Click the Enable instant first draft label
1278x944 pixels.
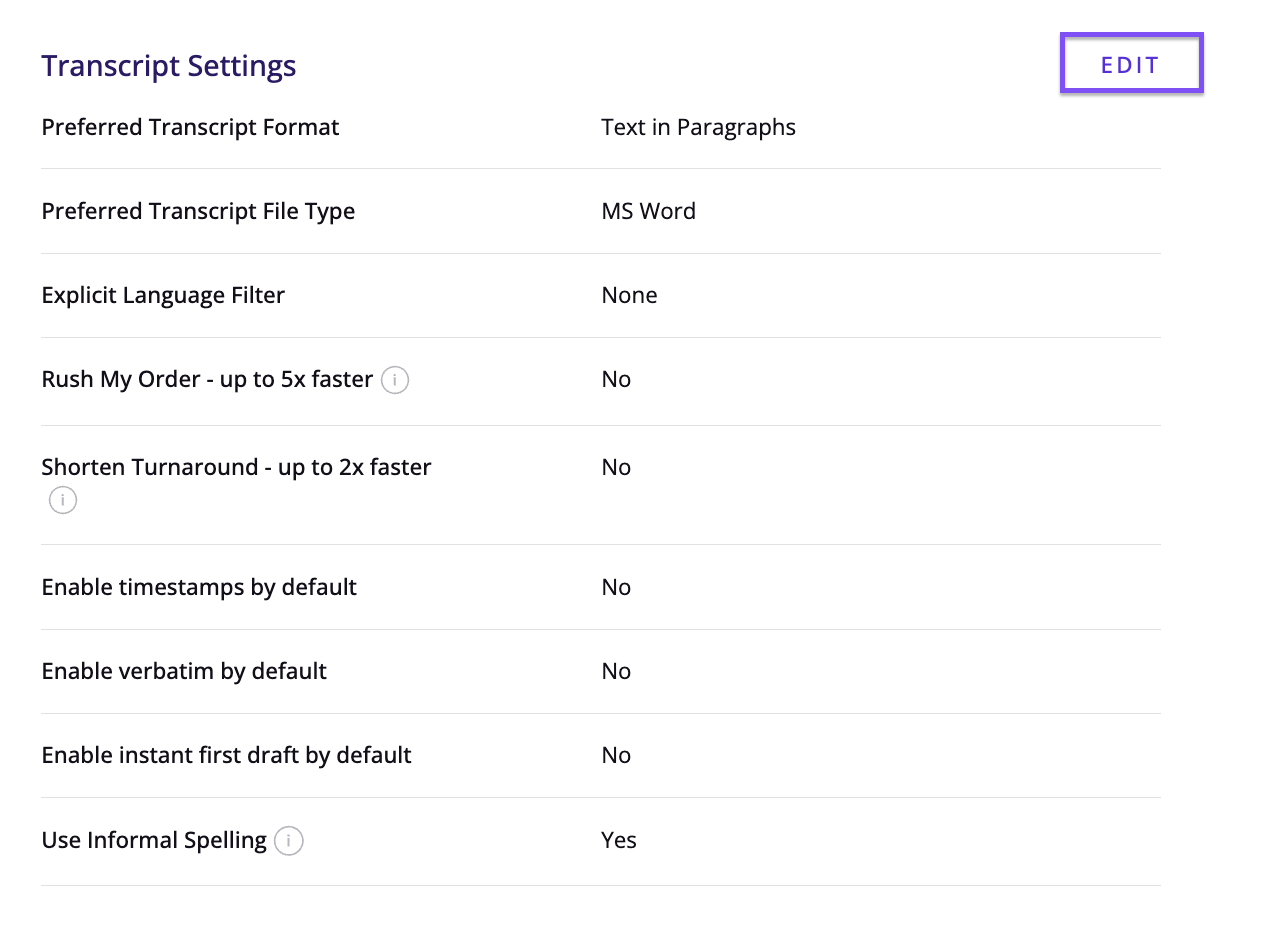click(x=226, y=756)
